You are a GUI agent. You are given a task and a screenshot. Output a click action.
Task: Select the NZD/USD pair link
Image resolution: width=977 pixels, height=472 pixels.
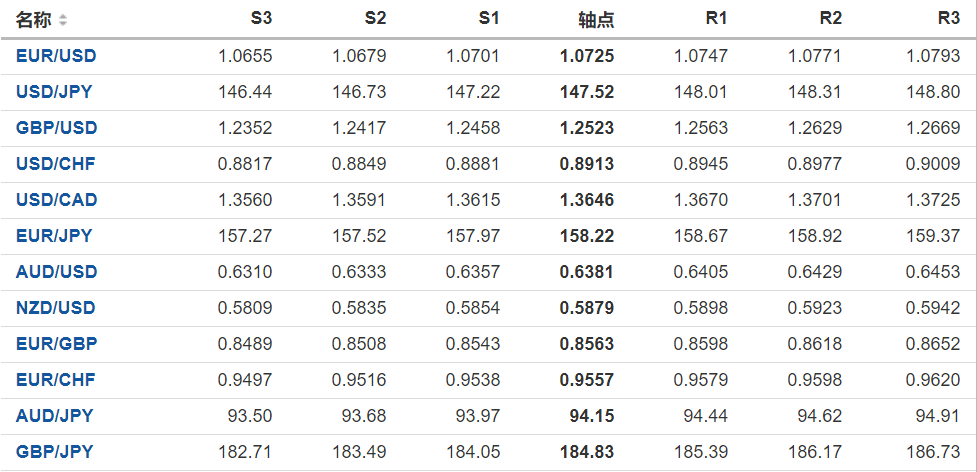click(x=56, y=308)
